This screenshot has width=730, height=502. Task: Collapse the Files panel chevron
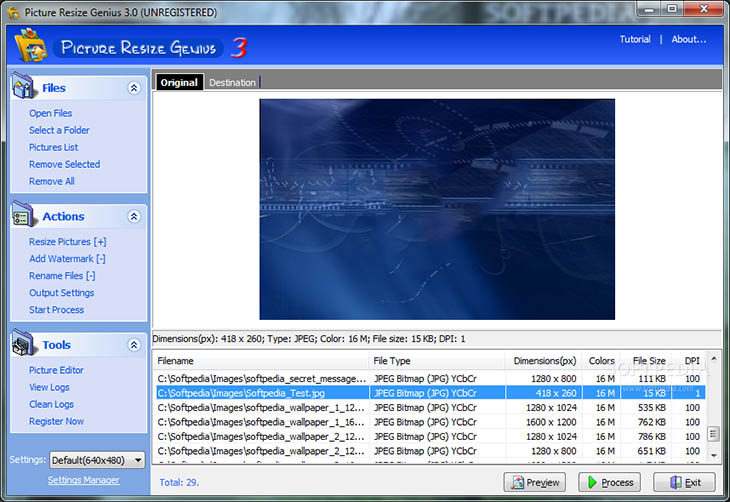tap(134, 88)
